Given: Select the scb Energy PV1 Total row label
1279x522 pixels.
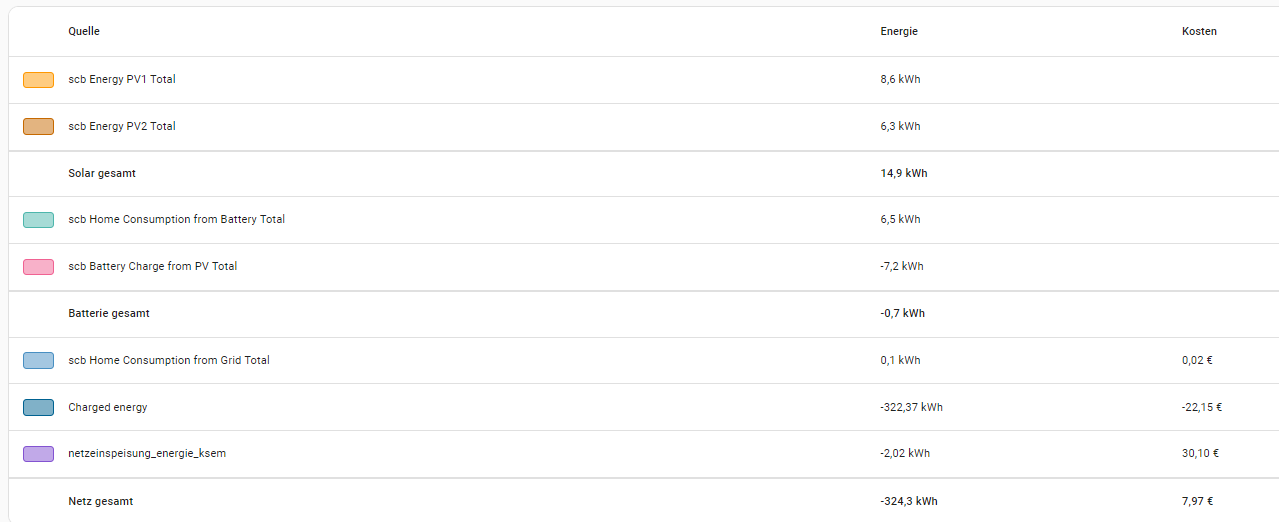Looking at the screenshot, I should 122,80.
